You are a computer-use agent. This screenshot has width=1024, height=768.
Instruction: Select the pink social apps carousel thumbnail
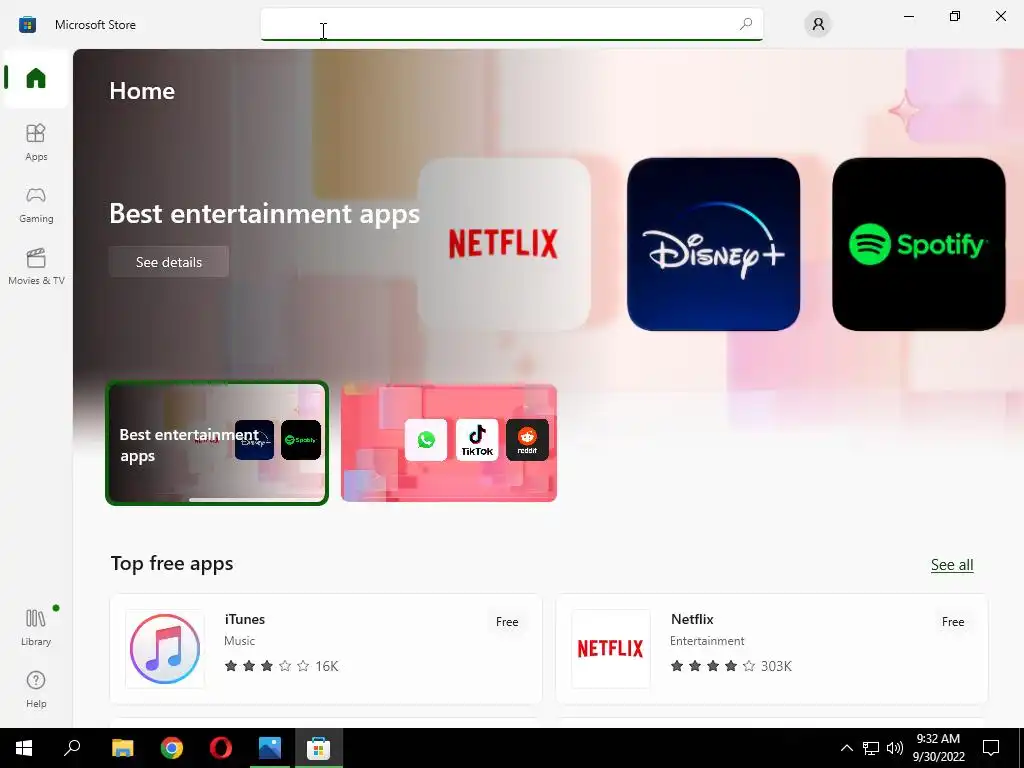tap(449, 443)
